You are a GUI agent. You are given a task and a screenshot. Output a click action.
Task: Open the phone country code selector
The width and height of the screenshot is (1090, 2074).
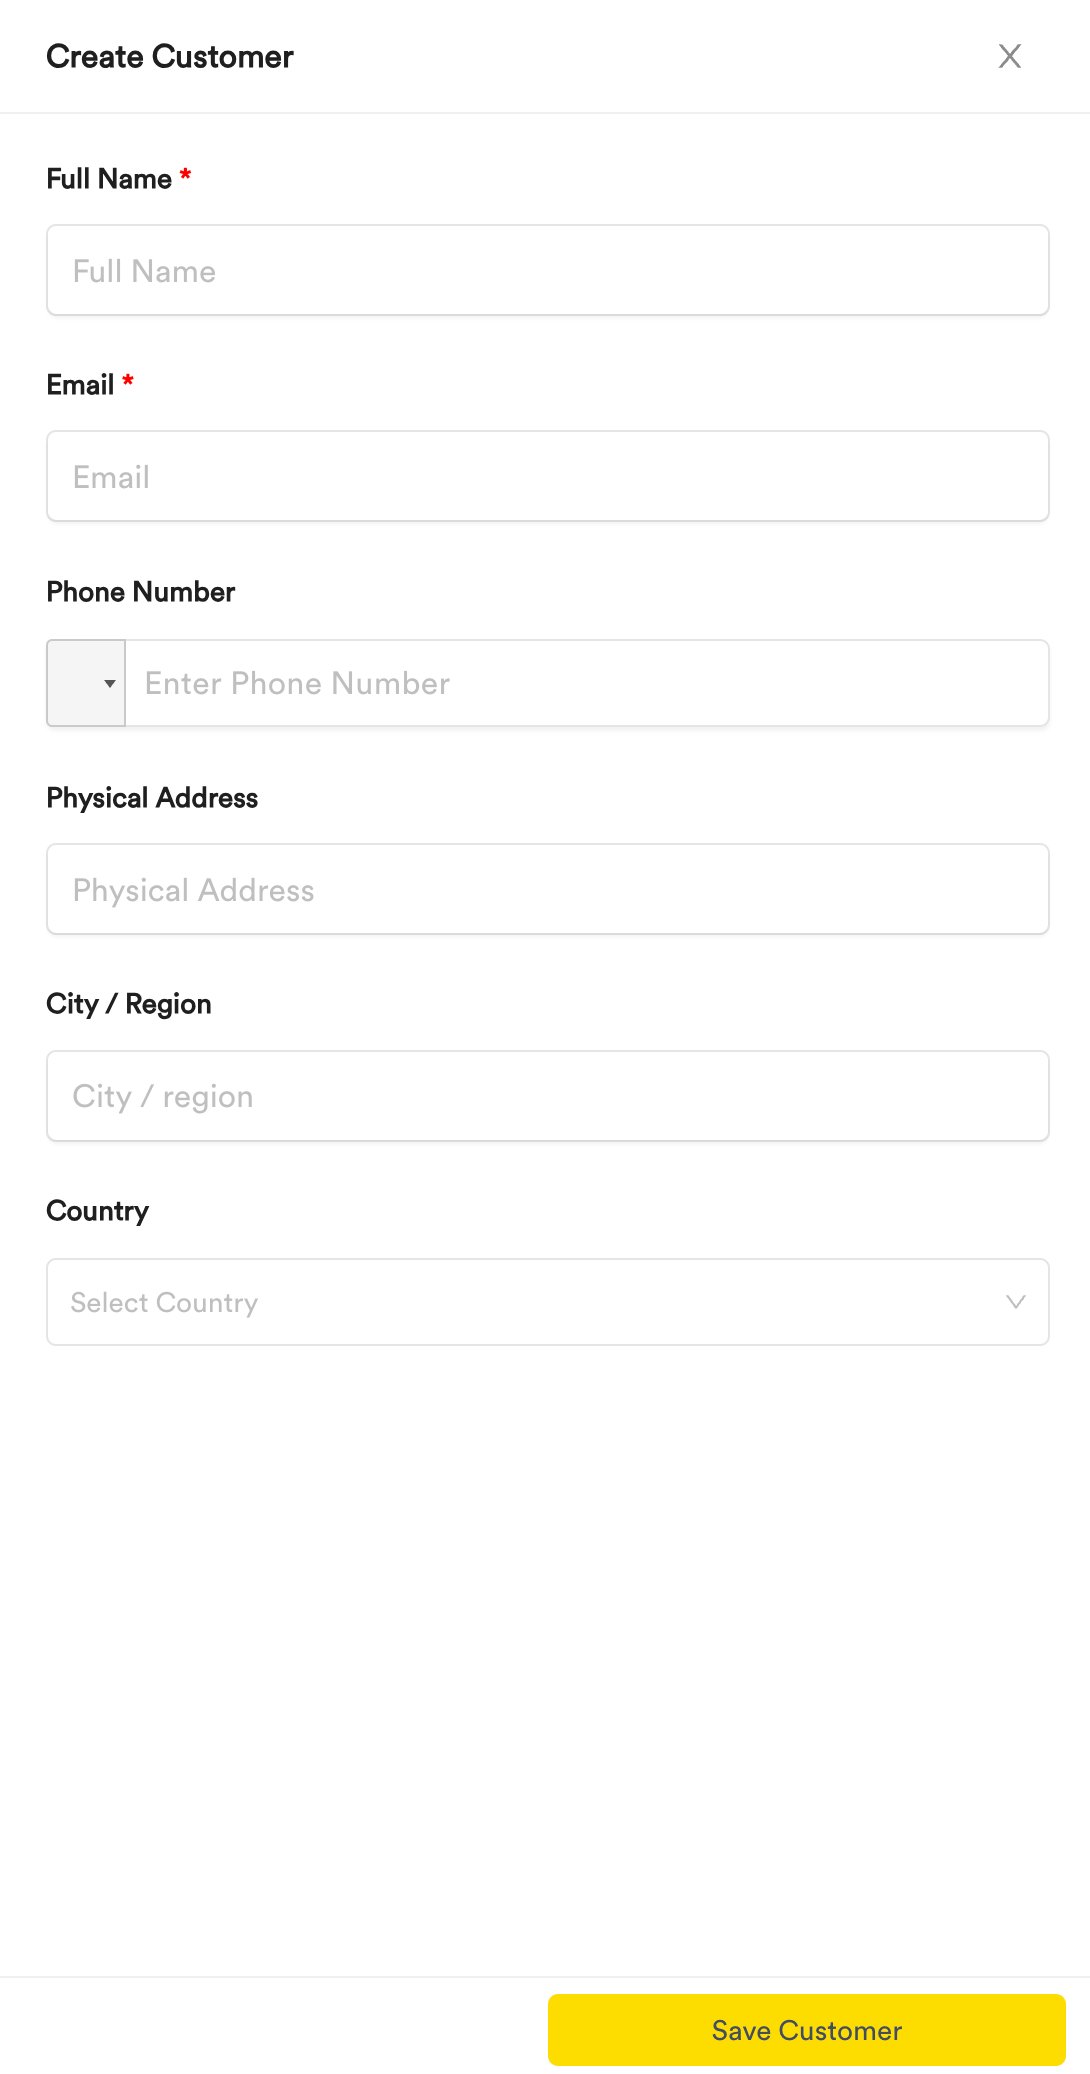86,683
